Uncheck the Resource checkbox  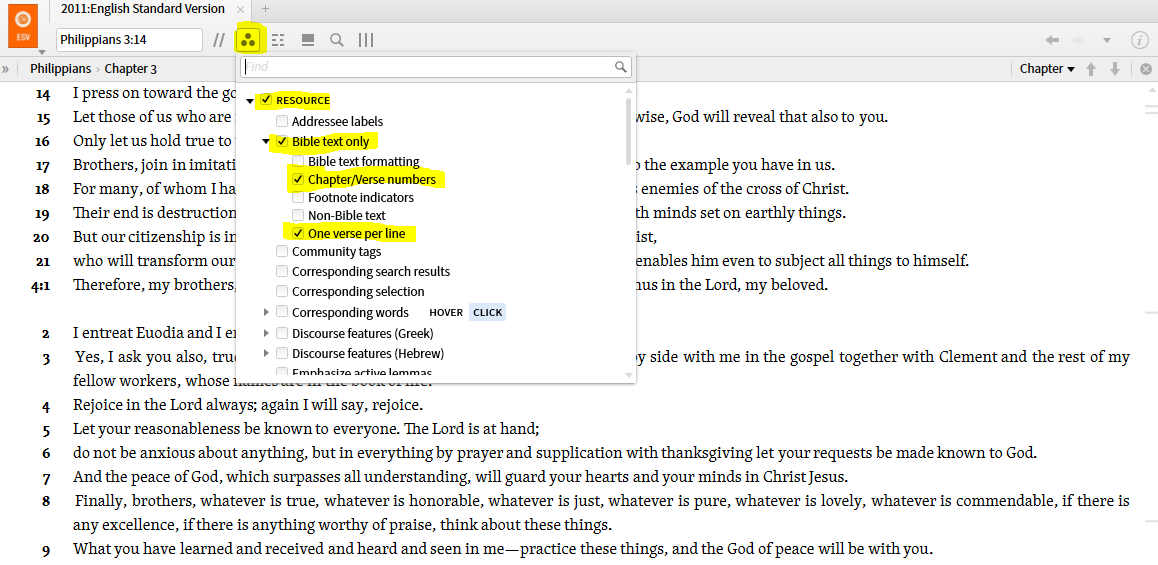tap(266, 100)
